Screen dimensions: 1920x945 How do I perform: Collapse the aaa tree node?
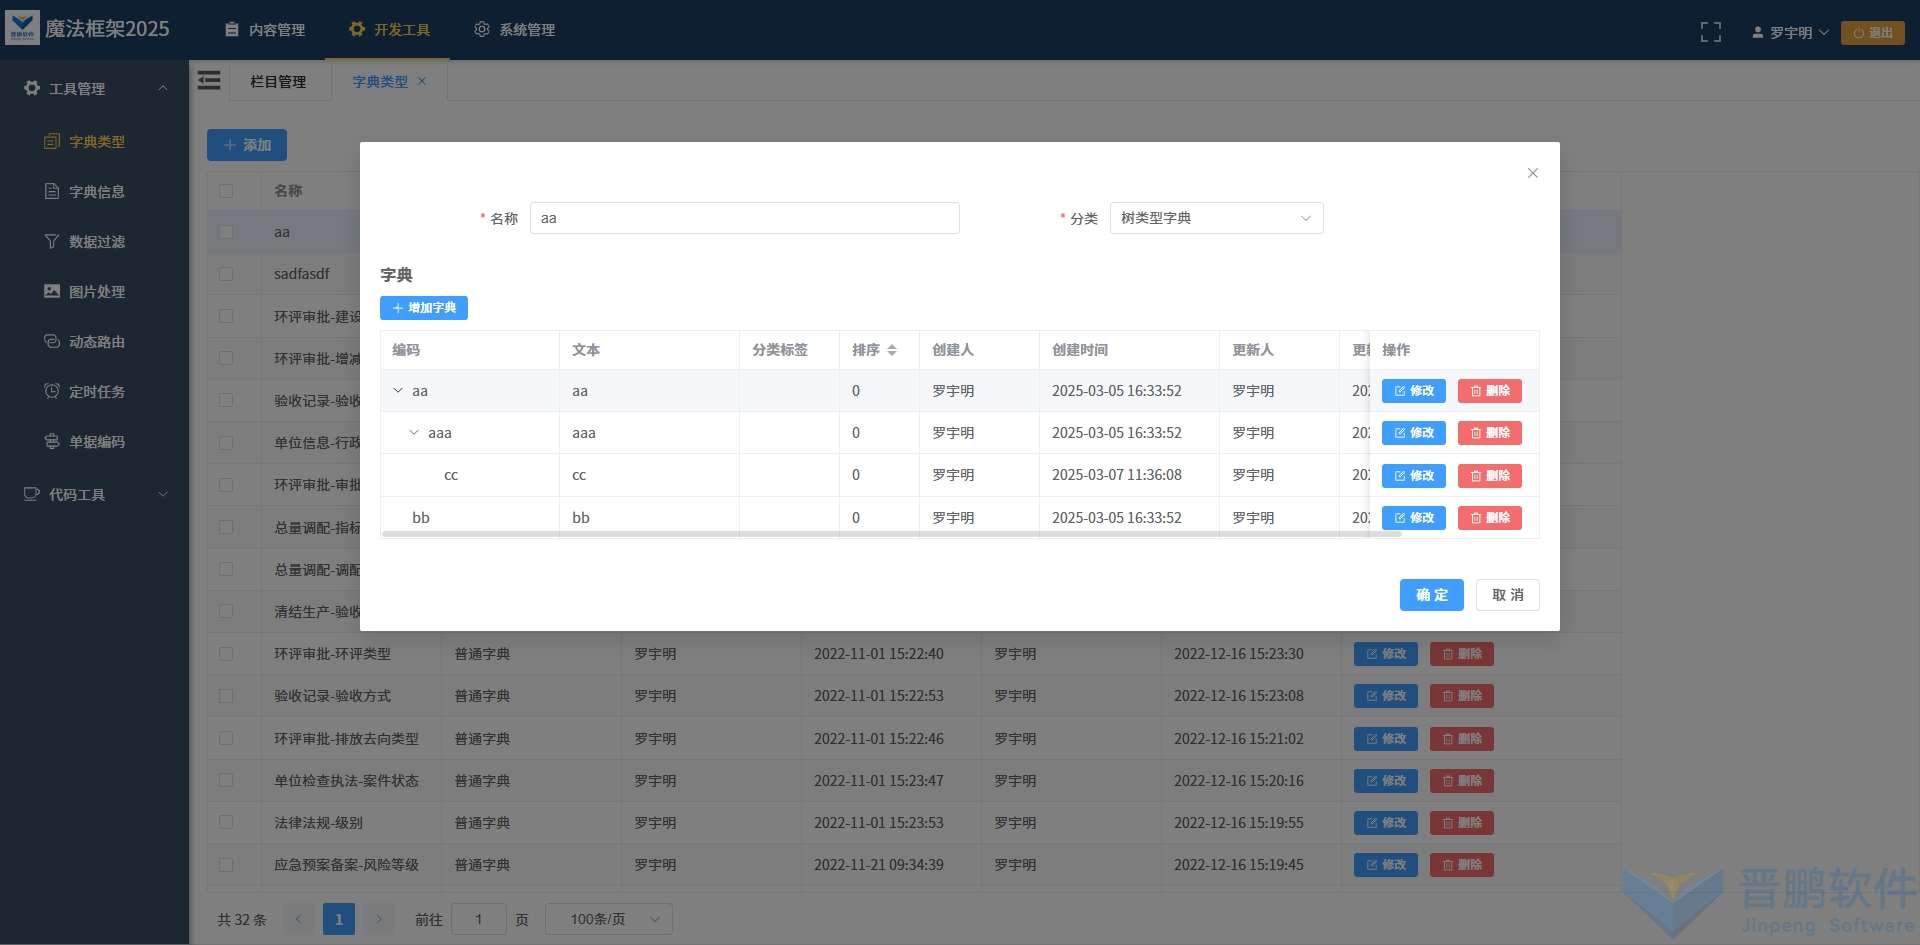pos(414,433)
